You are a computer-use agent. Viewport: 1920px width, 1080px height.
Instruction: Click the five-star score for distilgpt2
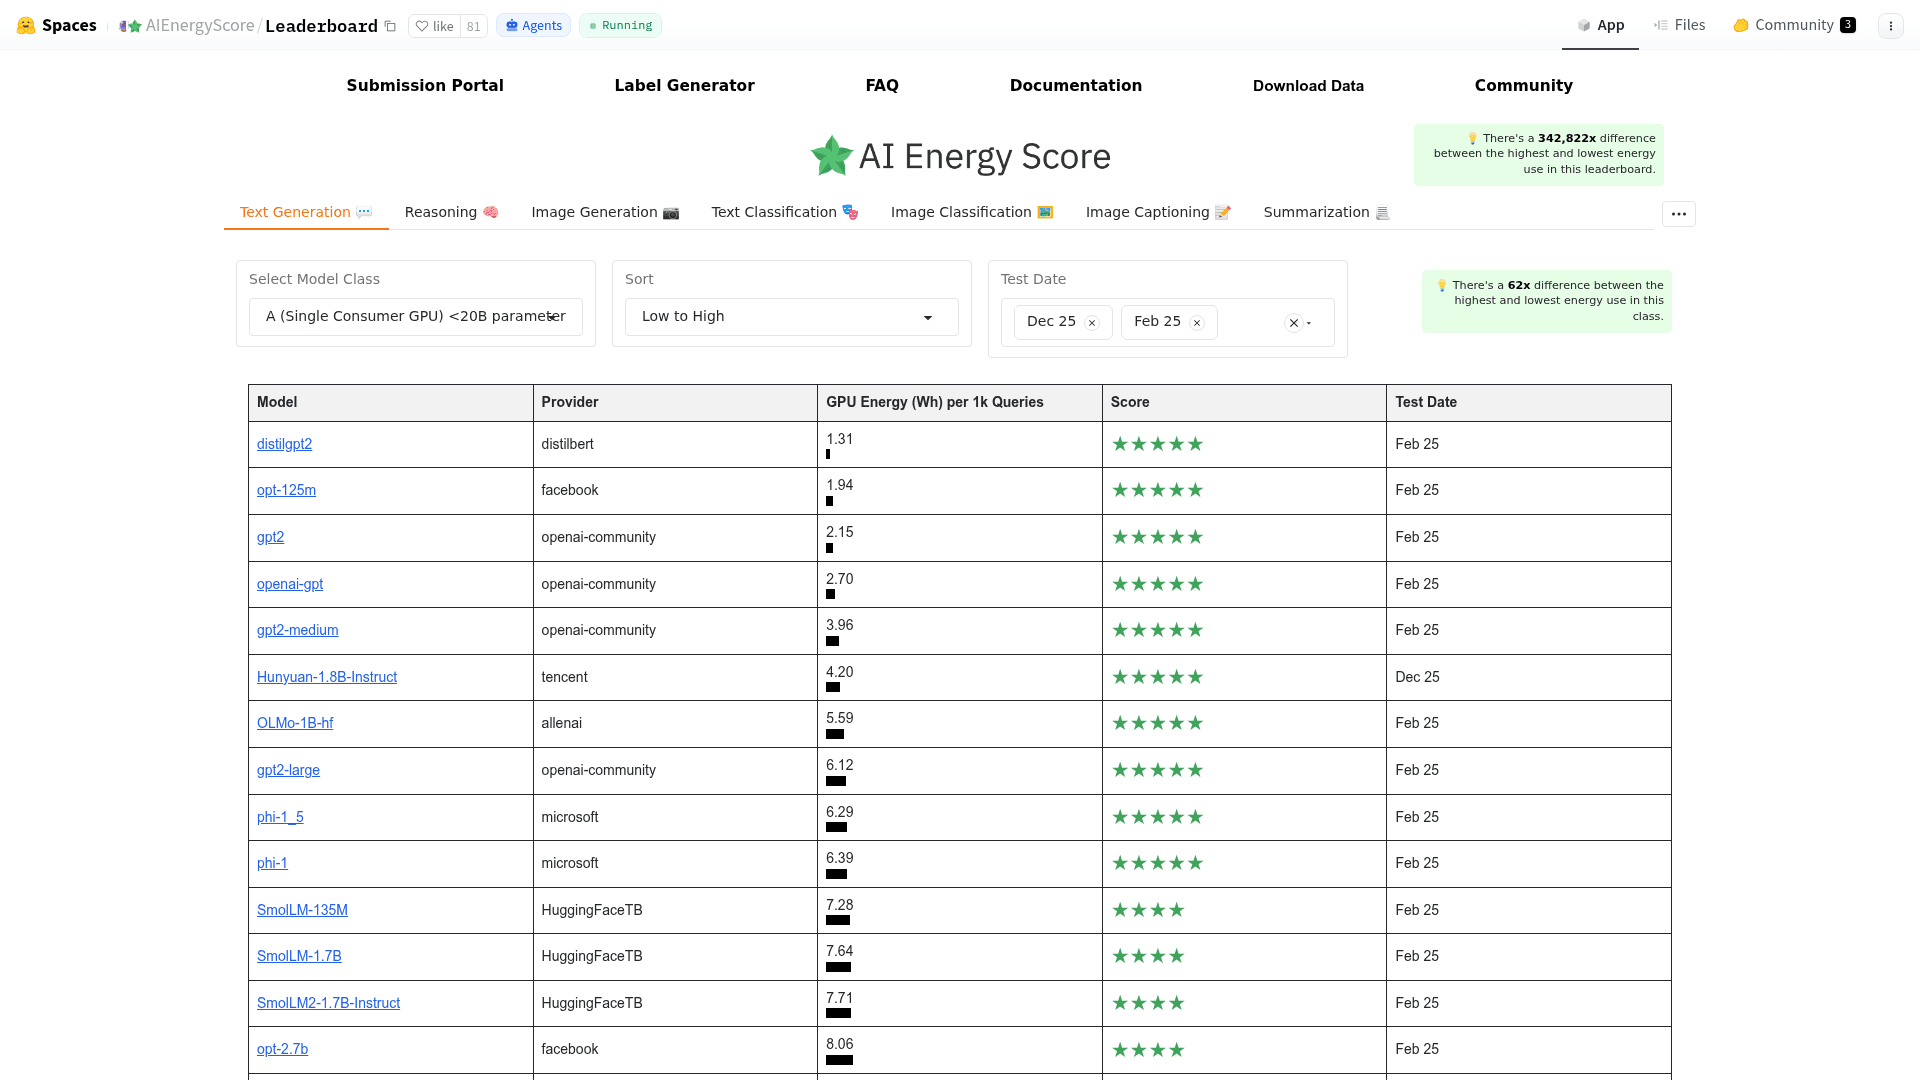pos(1157,444)
